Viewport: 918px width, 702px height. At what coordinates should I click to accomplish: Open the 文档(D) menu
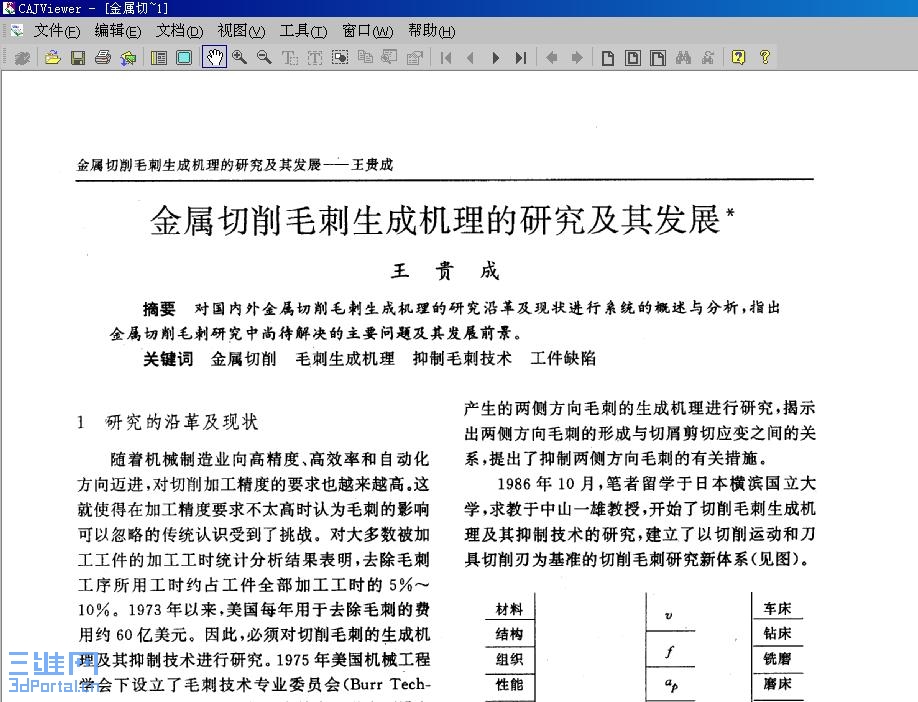coord(179,31)
